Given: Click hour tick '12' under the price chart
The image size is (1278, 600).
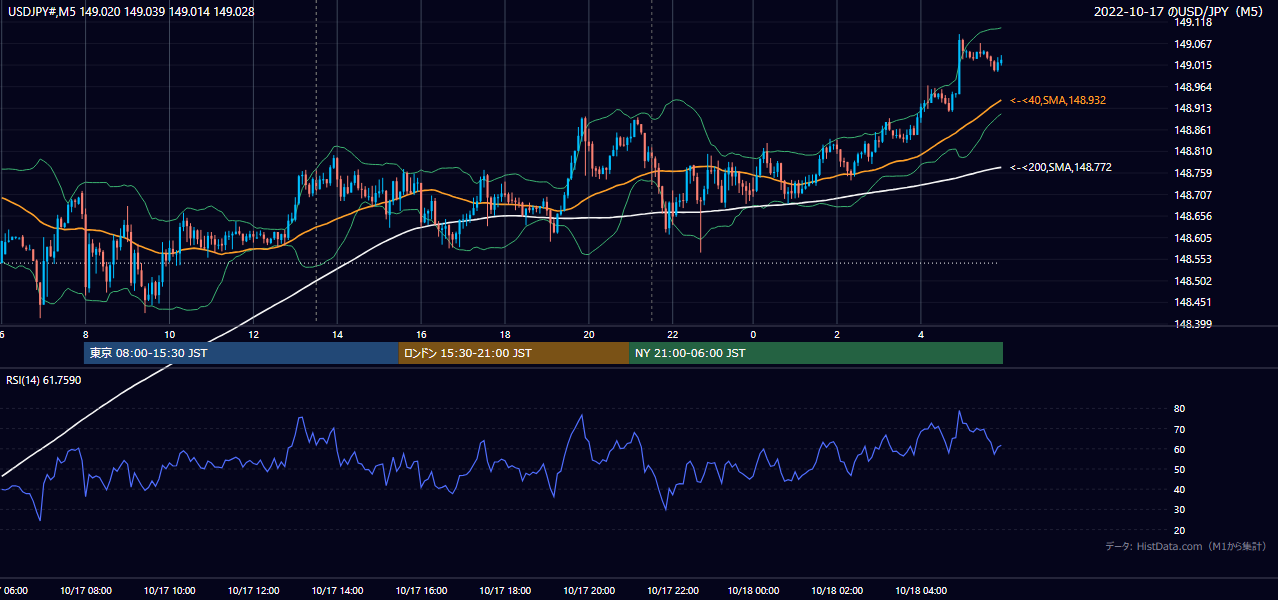Looking at the screenshot, I should [253, 334].
